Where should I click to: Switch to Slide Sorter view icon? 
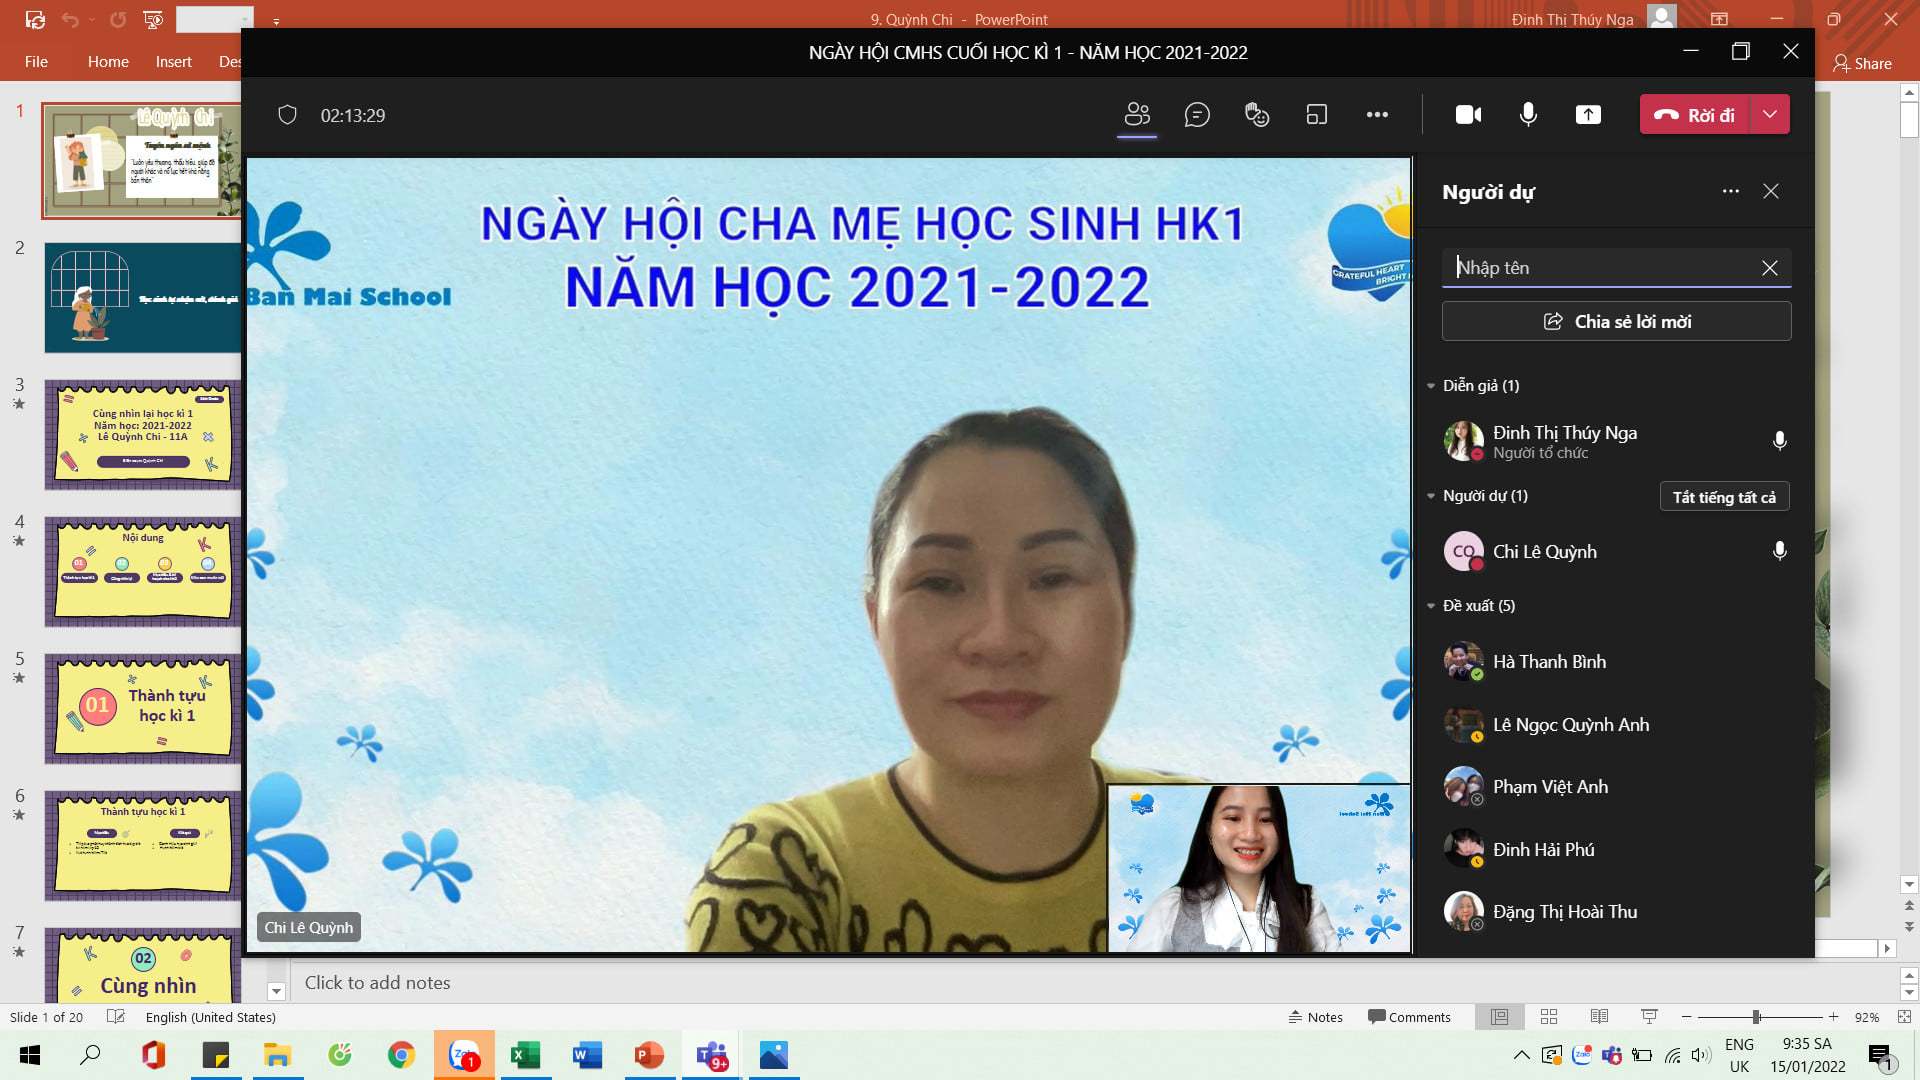tap(1549, 1017)
